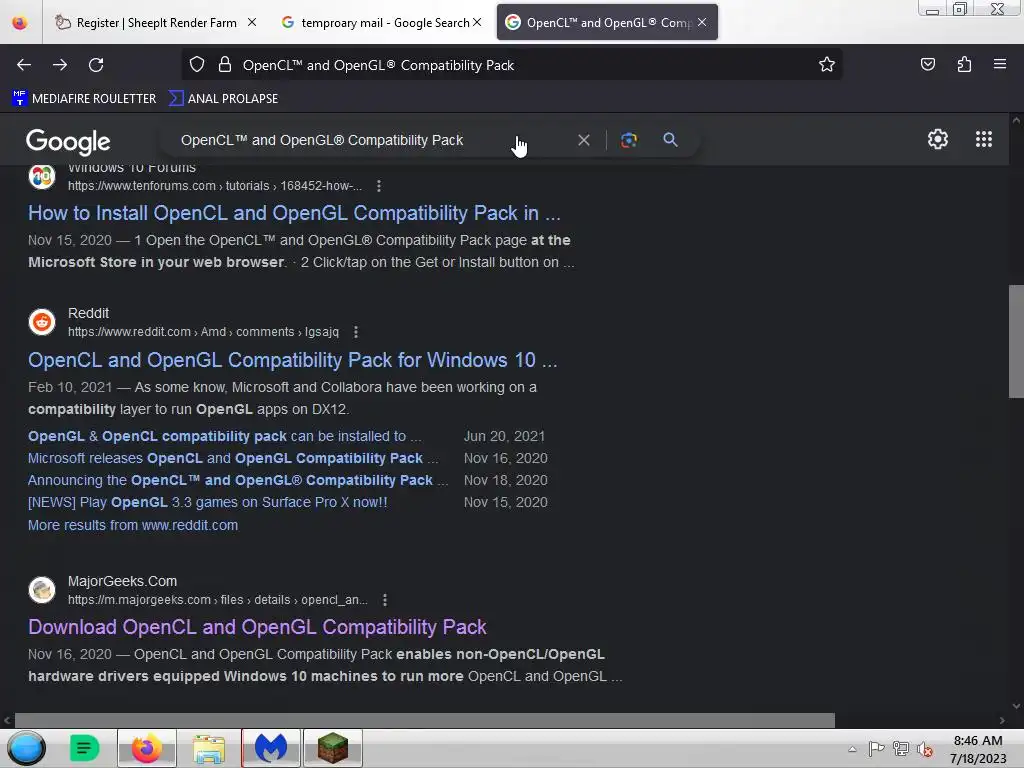This screenshot has height=768, width=1024.
Task: Bookmark this page with the star icon
Action: pyautogui.click(x=827, y=65)
